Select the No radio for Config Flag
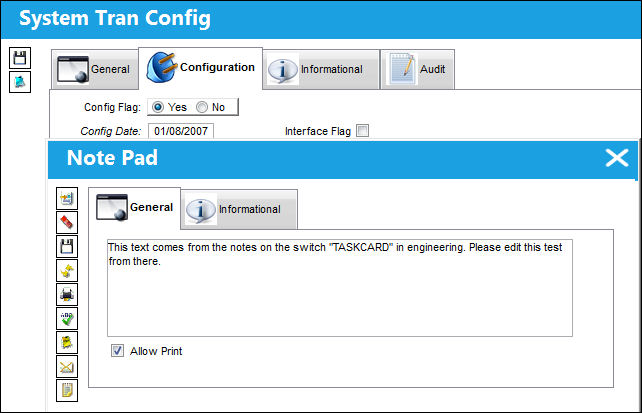Viewport: 642px width, 413px height. click(x=202, y=107)
